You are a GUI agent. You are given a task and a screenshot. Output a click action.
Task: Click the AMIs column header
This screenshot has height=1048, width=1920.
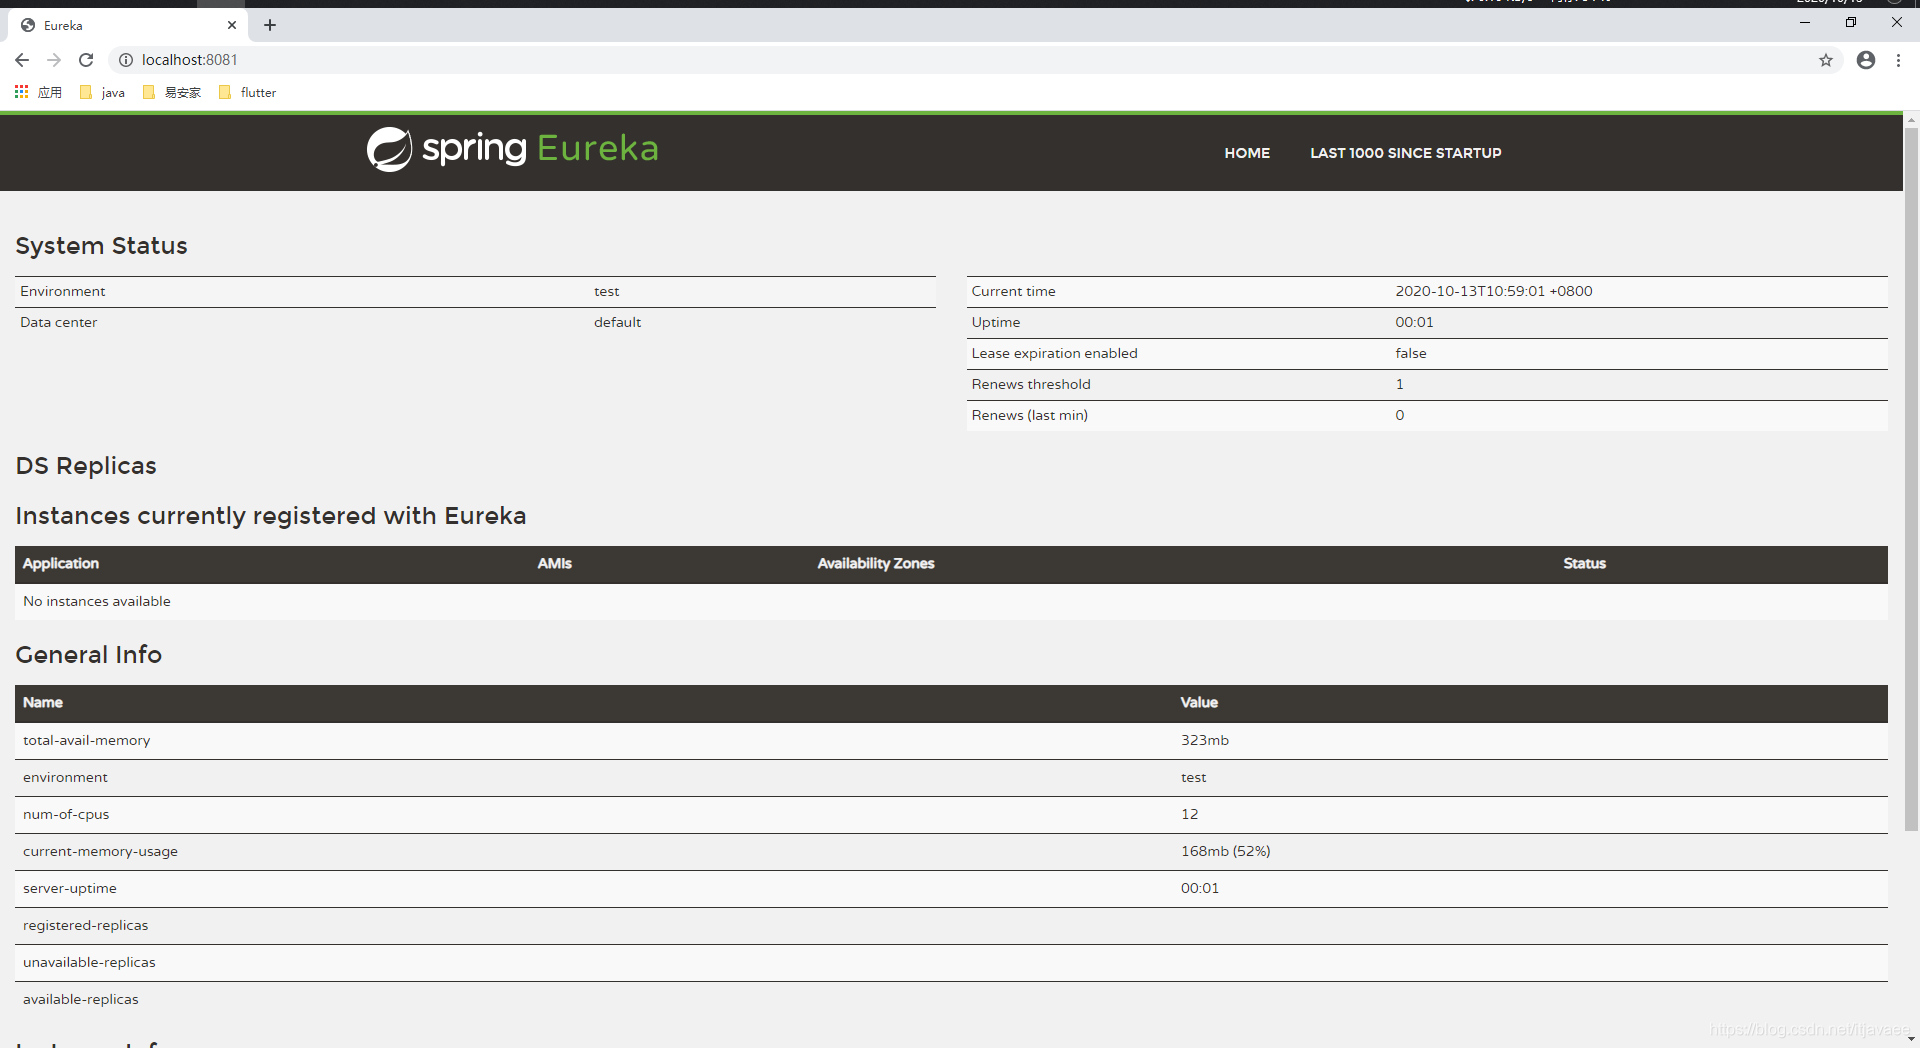click(x=554, y=564)
